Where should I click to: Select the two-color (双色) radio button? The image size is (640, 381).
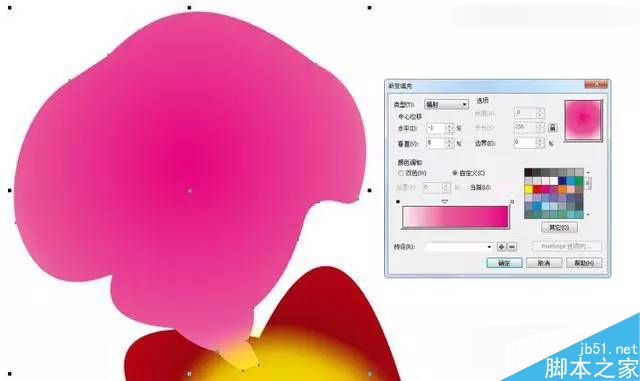click(401, 173)
